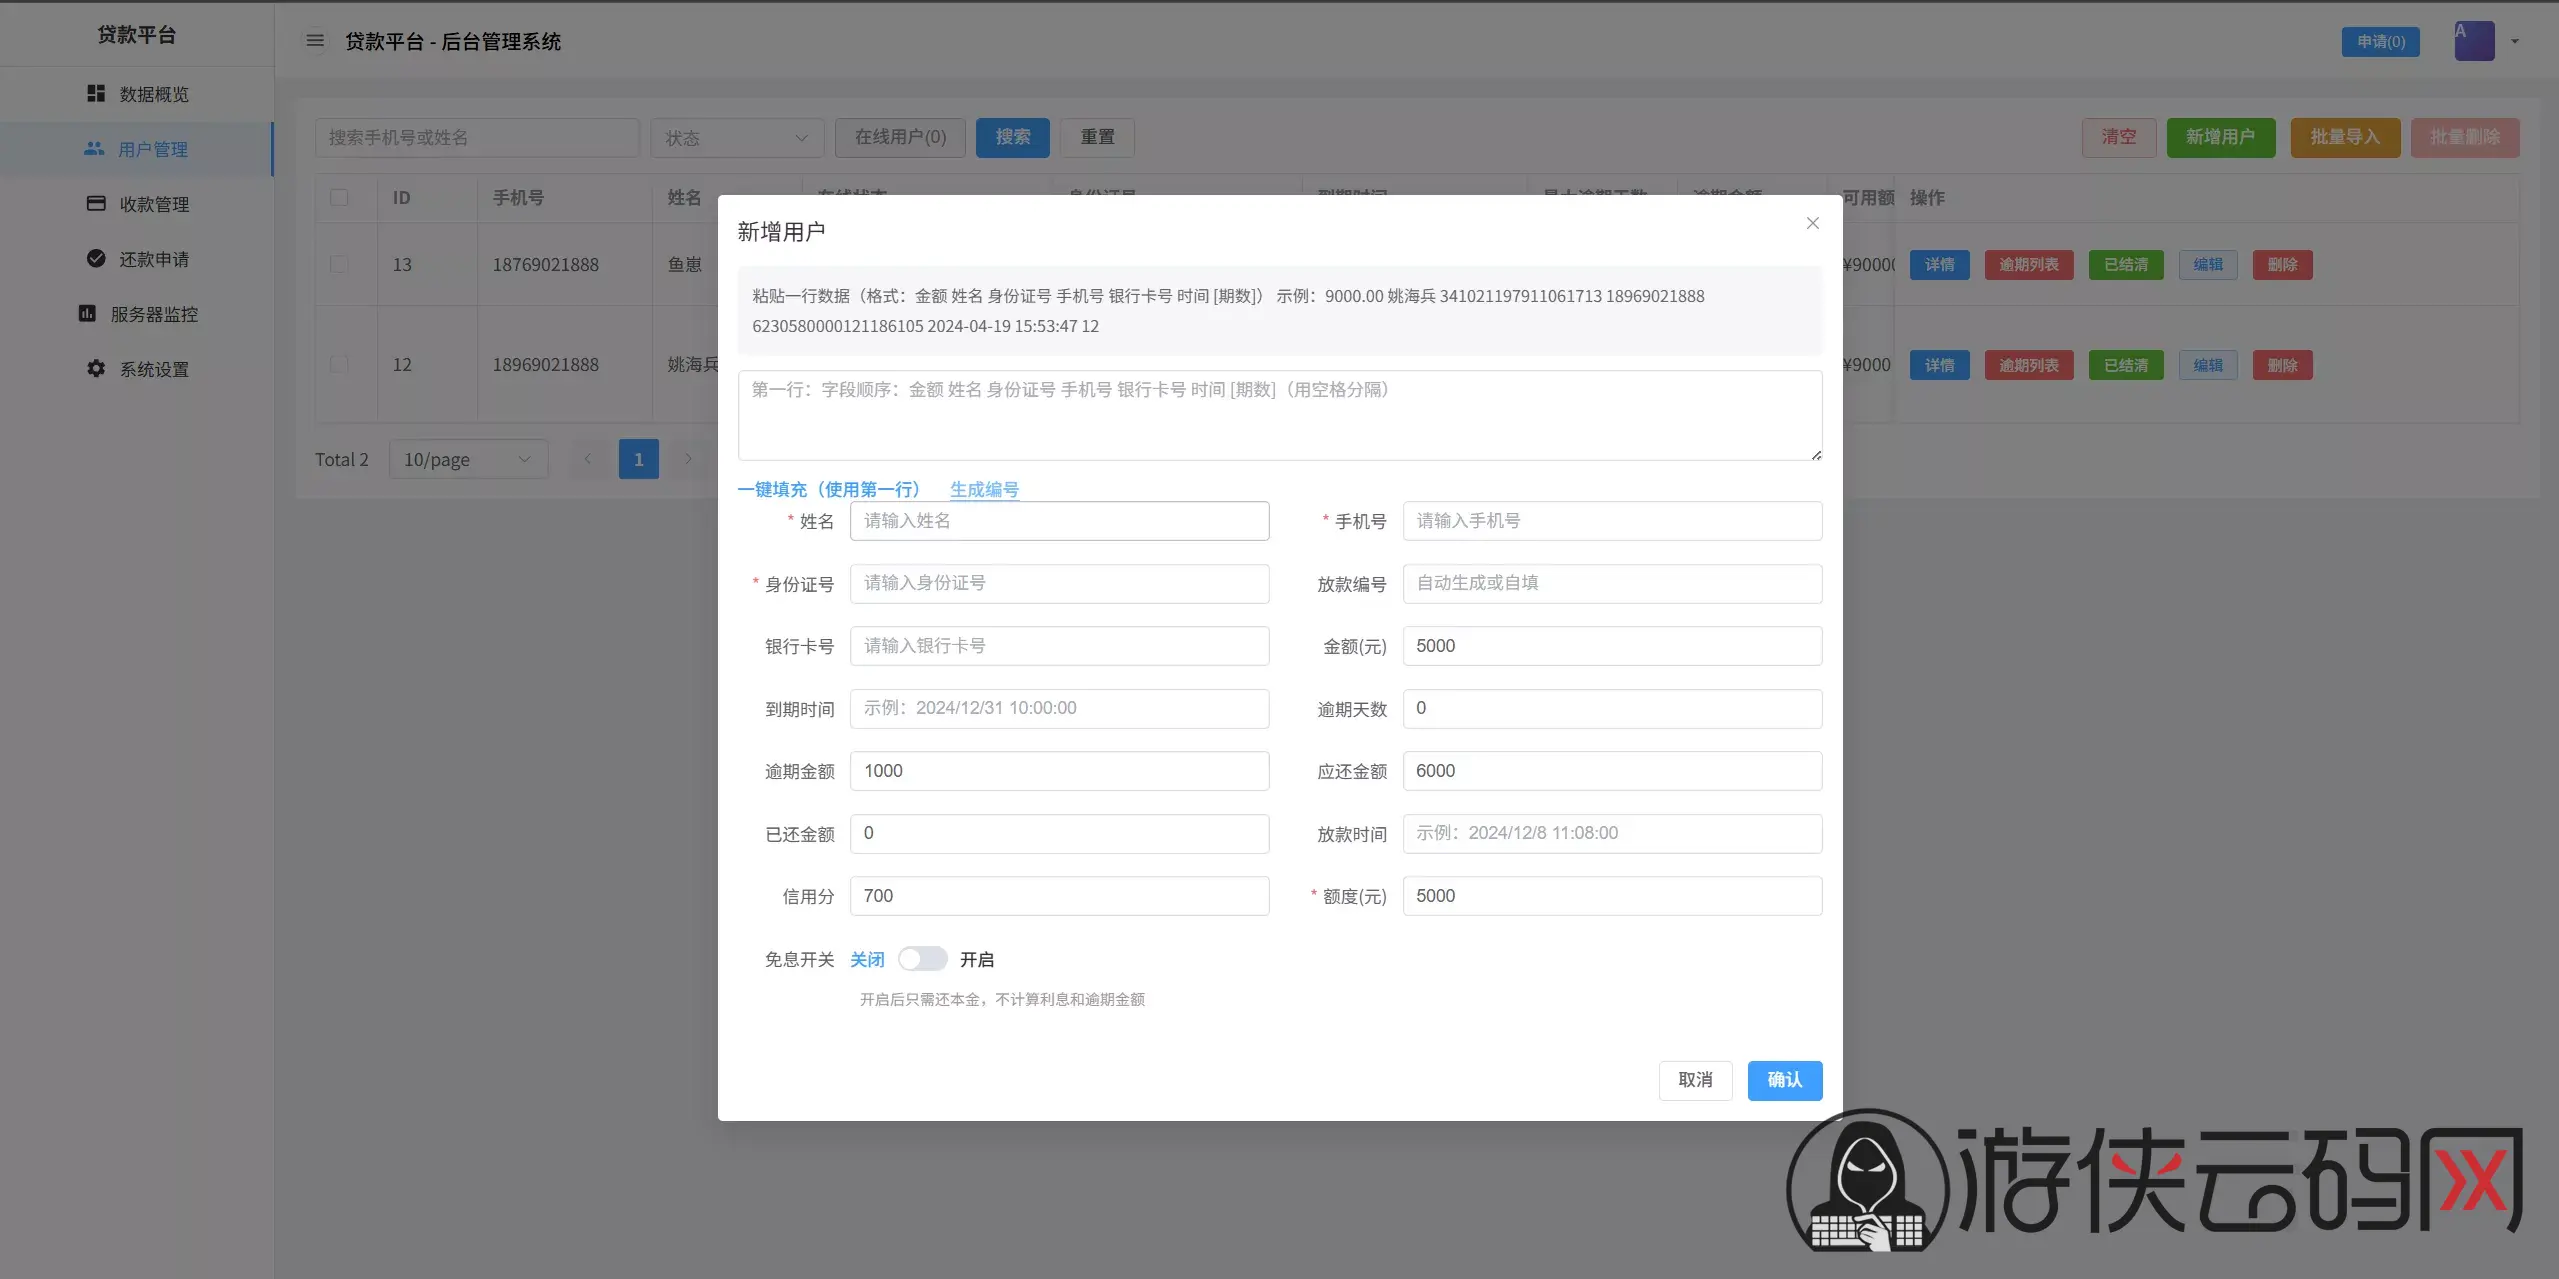2559x1279 pixels.
Task: Click the 服务器监控 chart icon
Action: pyautogui.click(x=87, y=313)
